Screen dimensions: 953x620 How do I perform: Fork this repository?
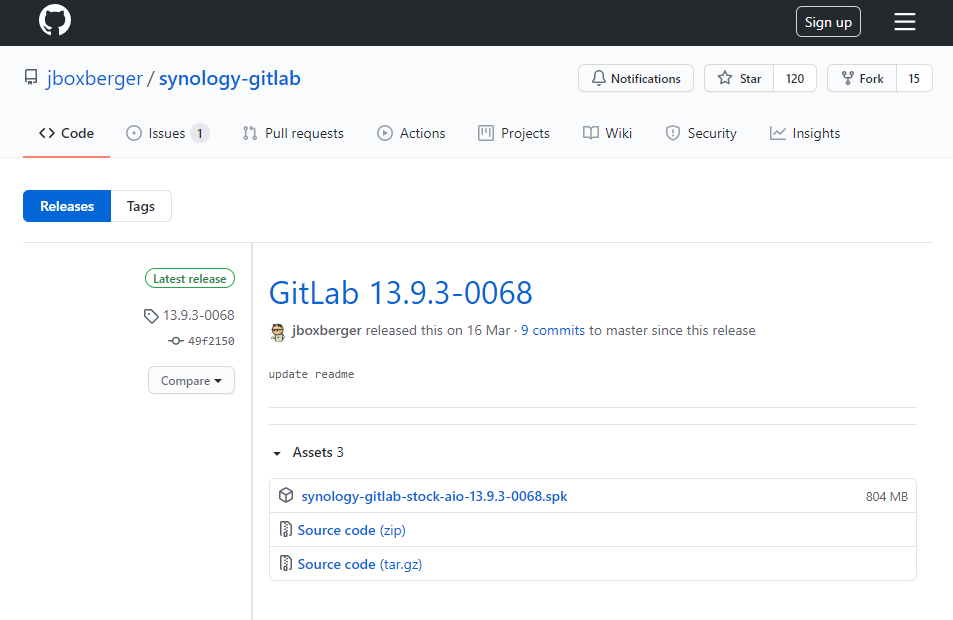pos(862,78)
